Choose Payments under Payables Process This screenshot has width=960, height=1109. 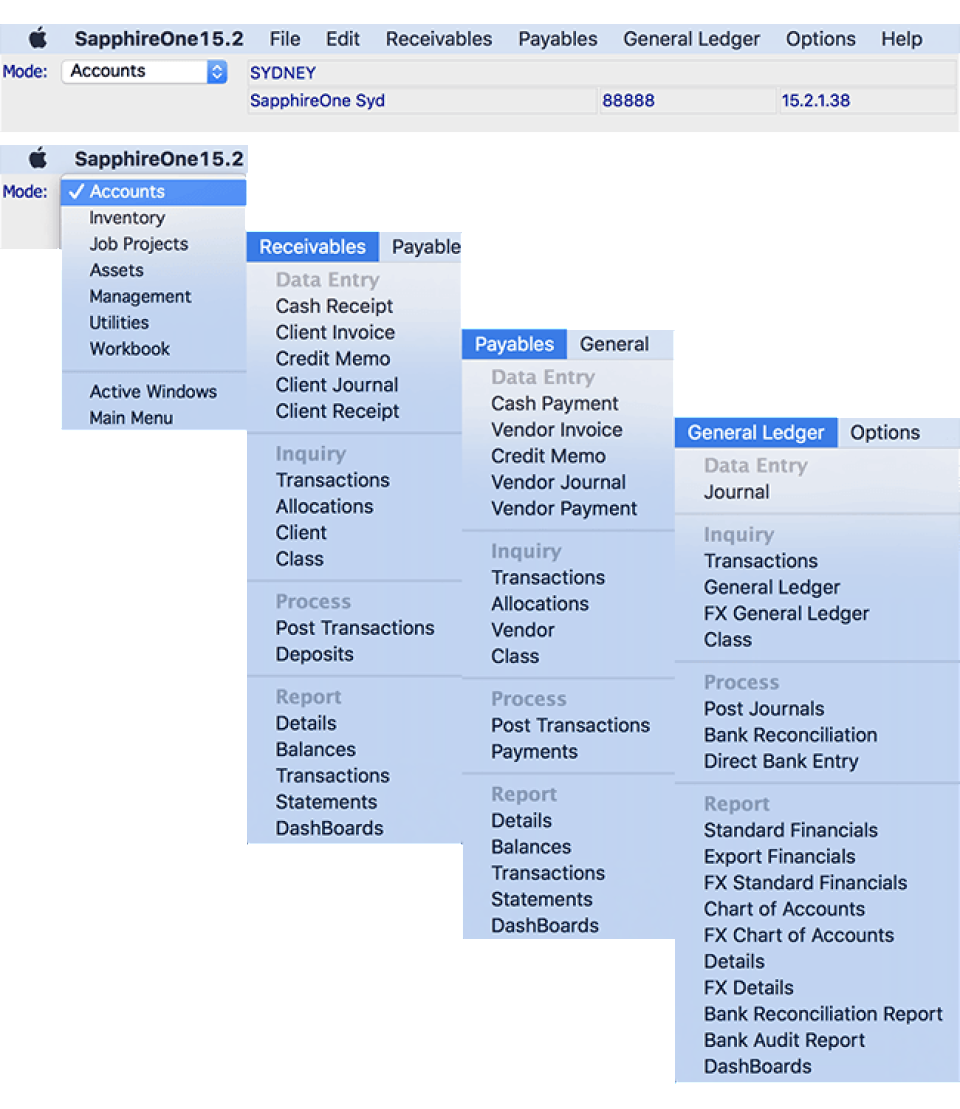tap(534, 752)
